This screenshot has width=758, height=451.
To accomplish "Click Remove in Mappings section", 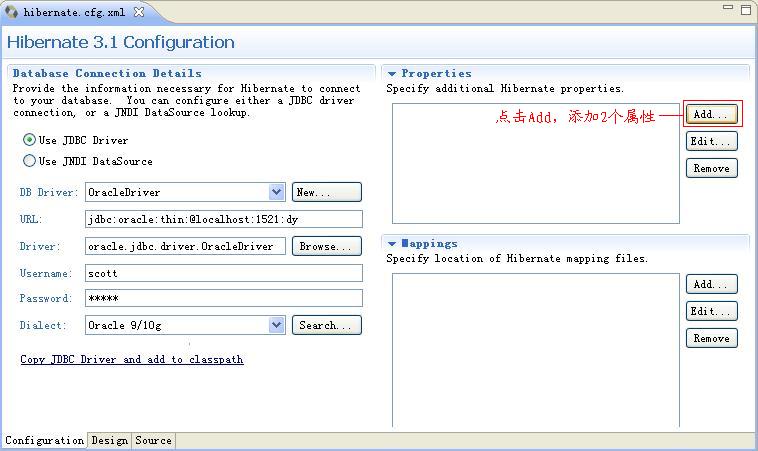I will coord(712,338).
